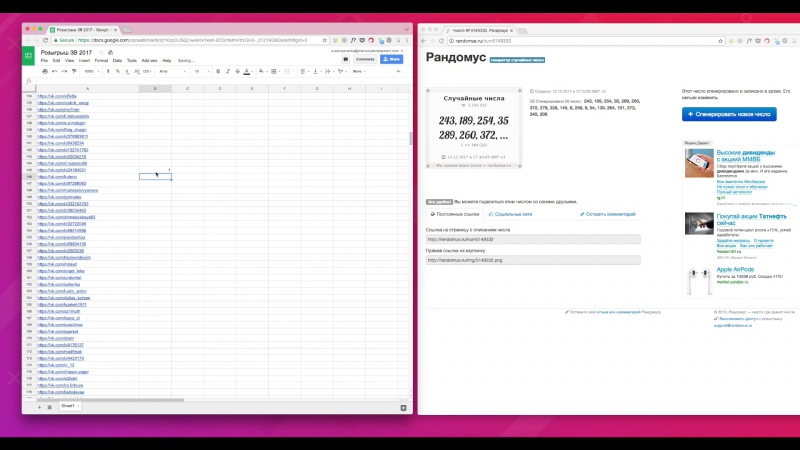Click the Sheets document title Розыгрыш 3В 2017
The width and height of the screenshot is (800, 450).
(66, 53)
